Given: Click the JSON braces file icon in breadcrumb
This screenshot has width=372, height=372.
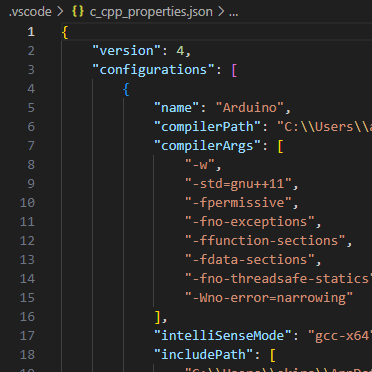Looking at the screenshot, I should [77, 12].
